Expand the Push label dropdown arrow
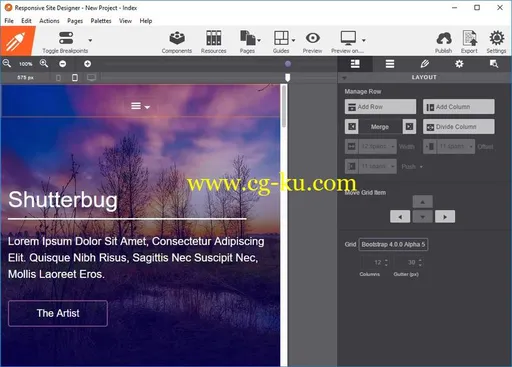The image size is (512, 367). pos(421,167)
